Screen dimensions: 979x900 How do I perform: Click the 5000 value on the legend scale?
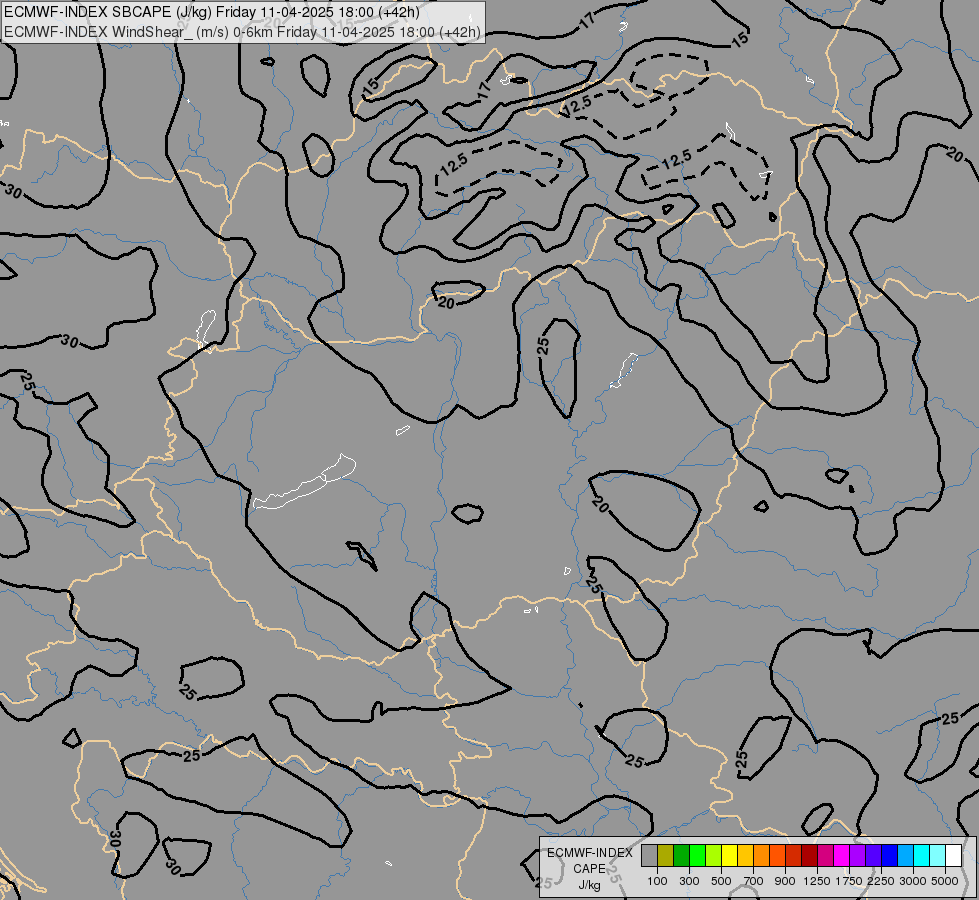pos(945,881)
